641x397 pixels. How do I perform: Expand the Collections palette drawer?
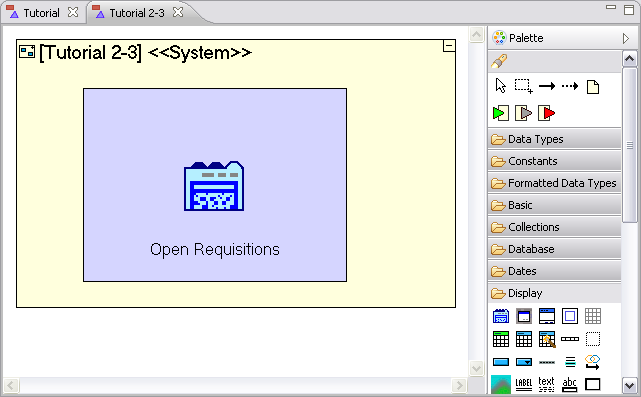coord(554,227)
